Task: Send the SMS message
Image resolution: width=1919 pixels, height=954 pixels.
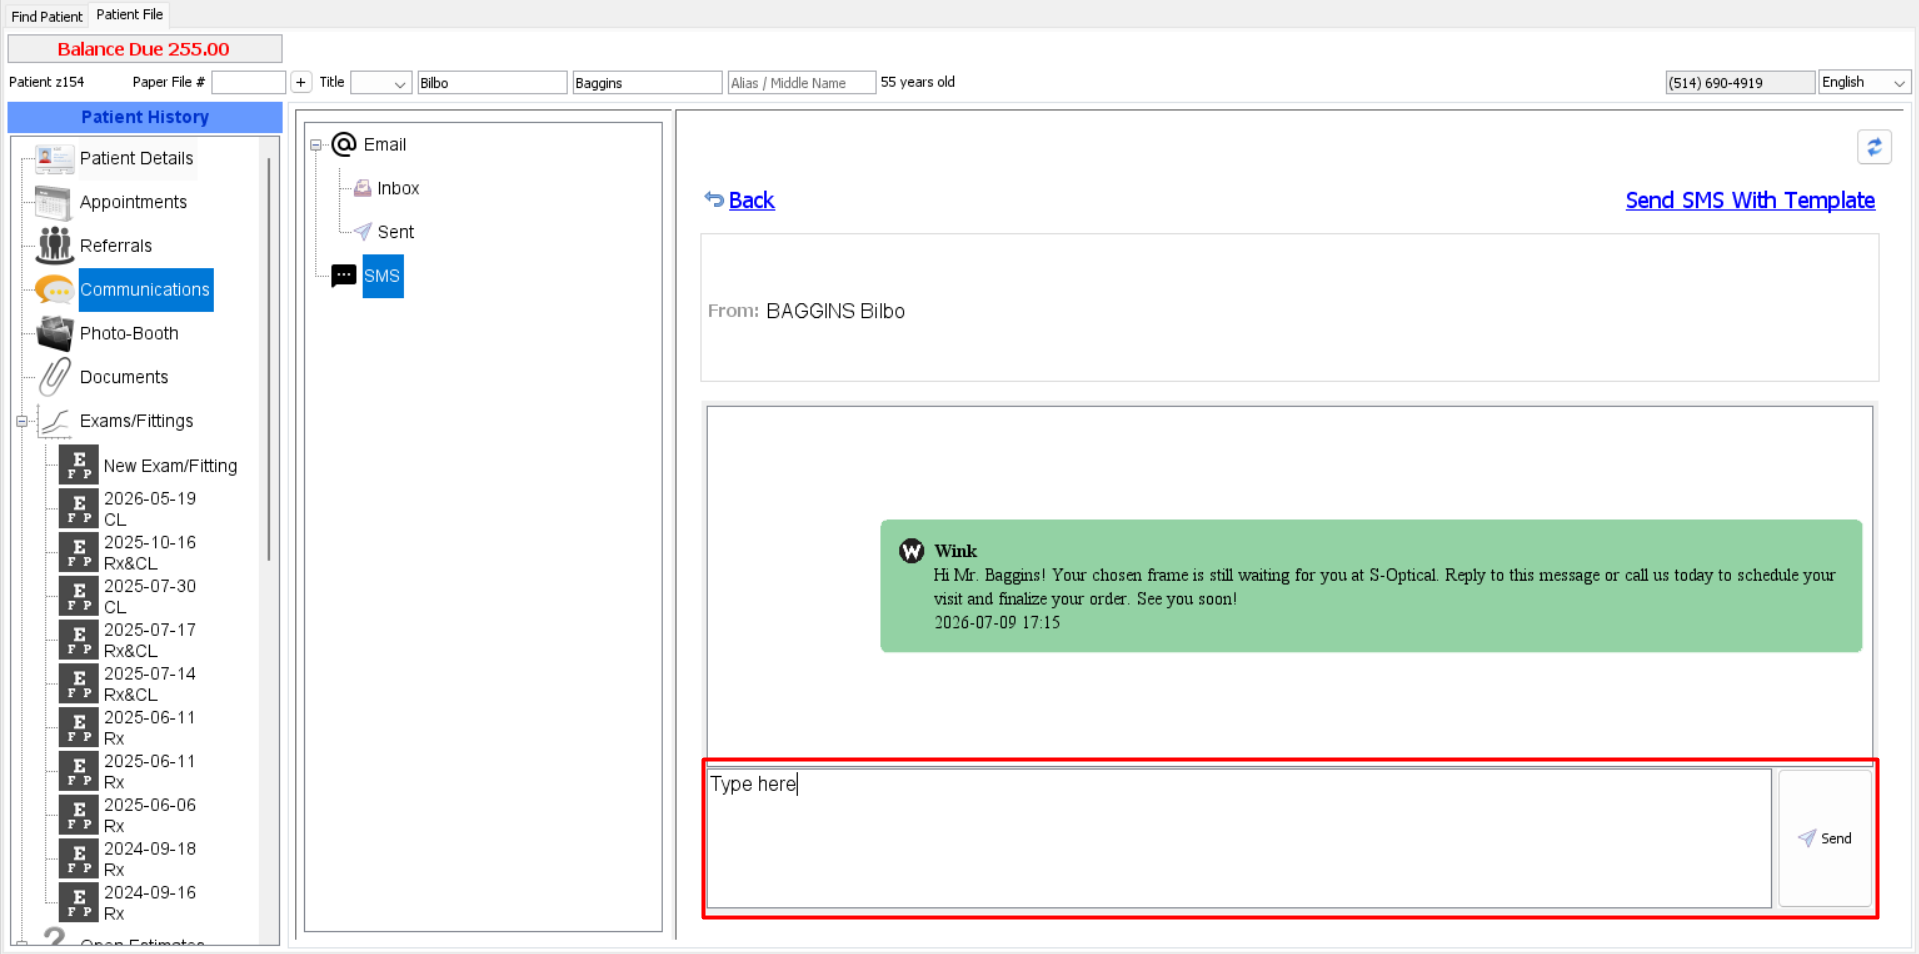Action: (1825, 838)
